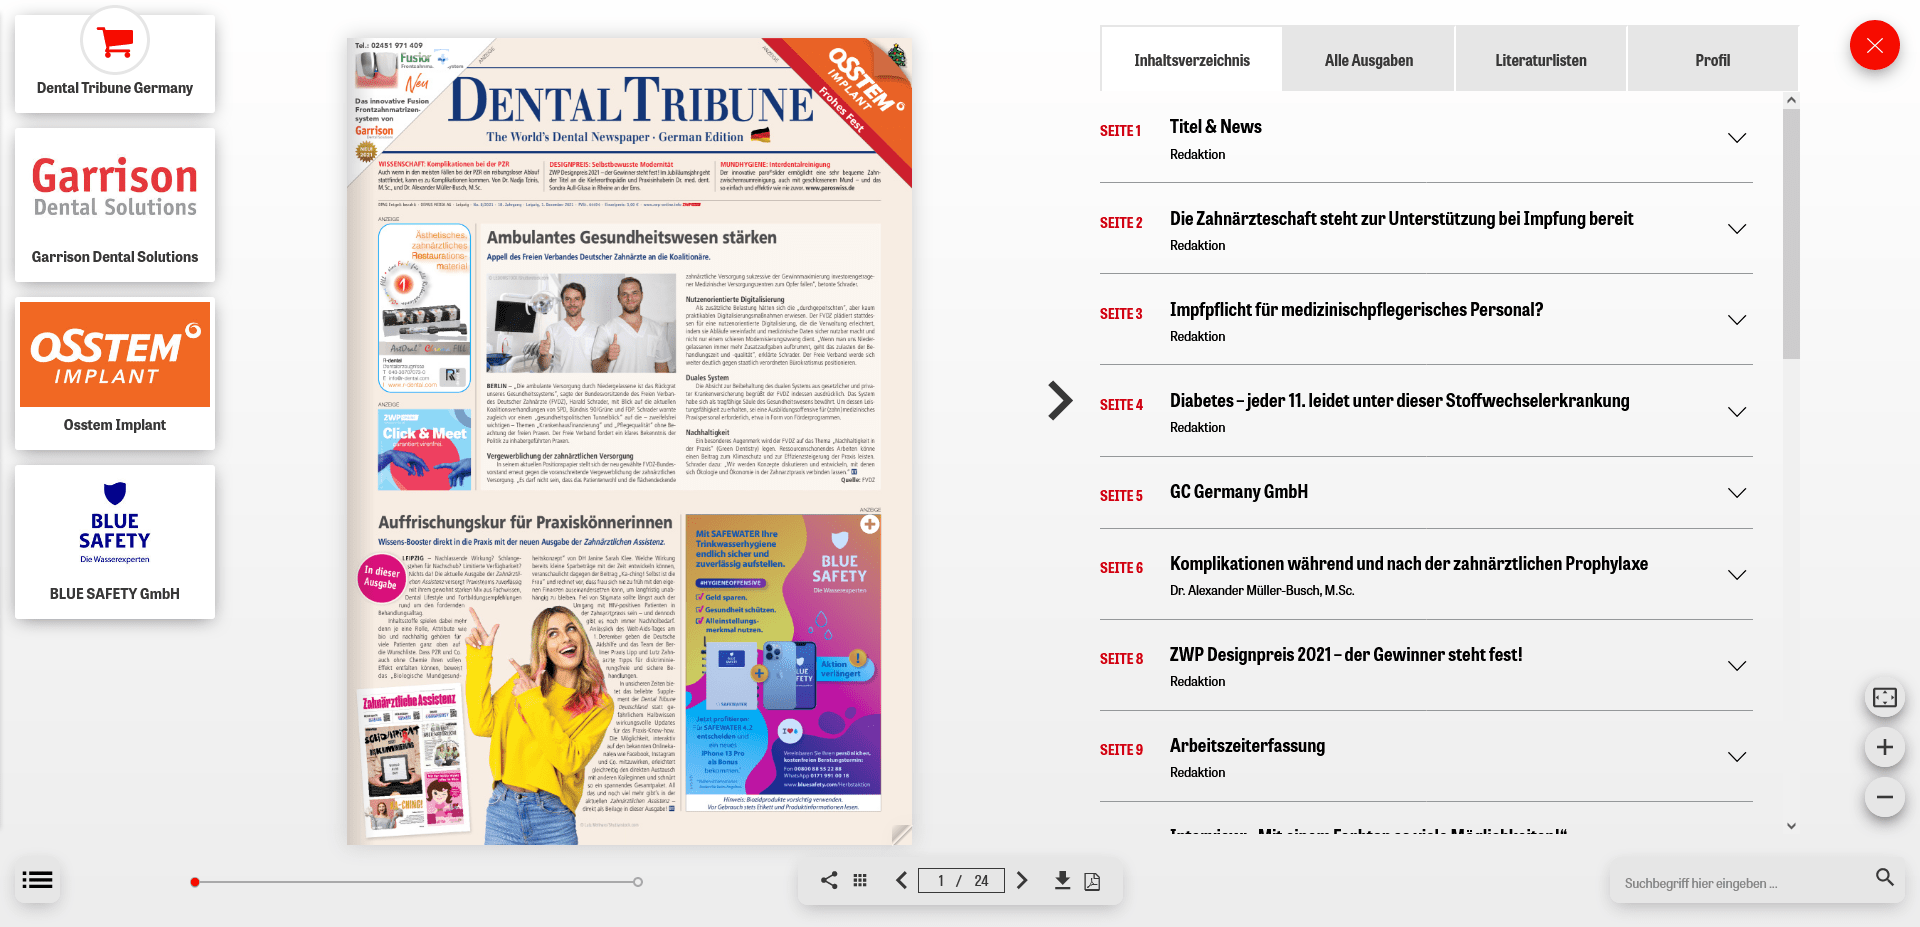This screenshot has width=1920, height=927.
Task: Click the page number input field
Action: click(961, 880)
